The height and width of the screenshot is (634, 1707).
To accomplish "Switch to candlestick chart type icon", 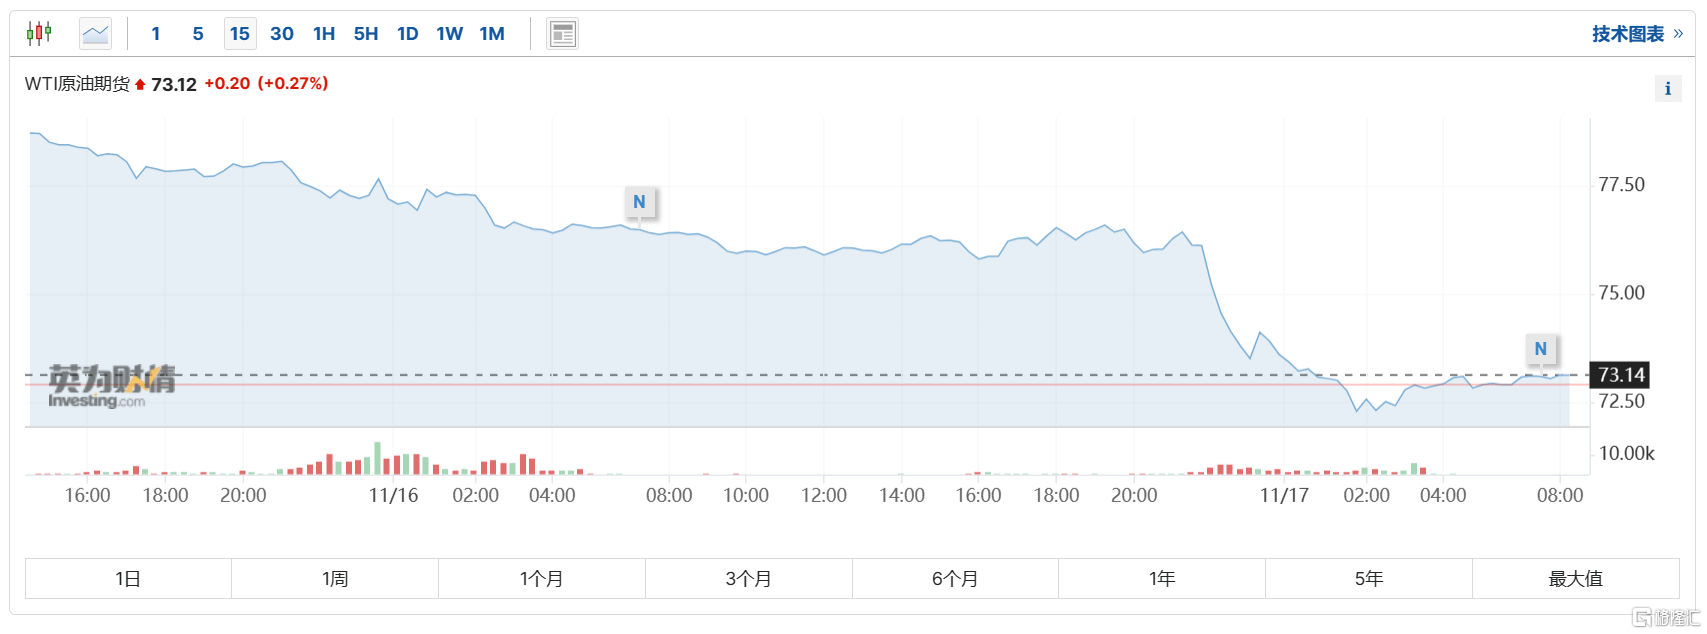I will pyautogui.click(x=39, y=34).
